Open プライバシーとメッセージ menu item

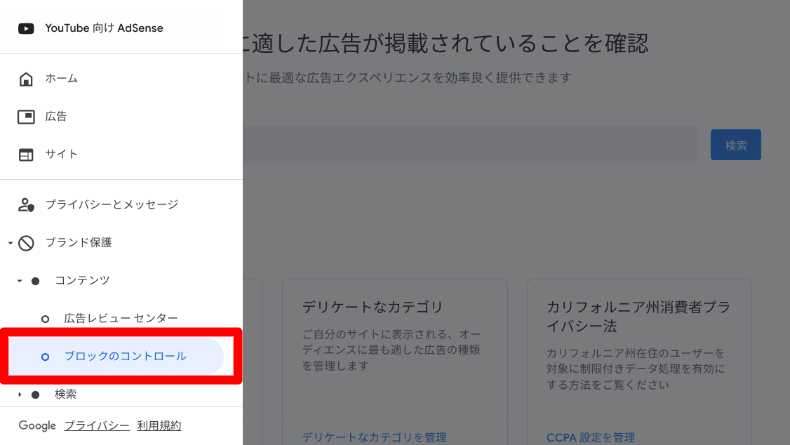coord(111,205)
